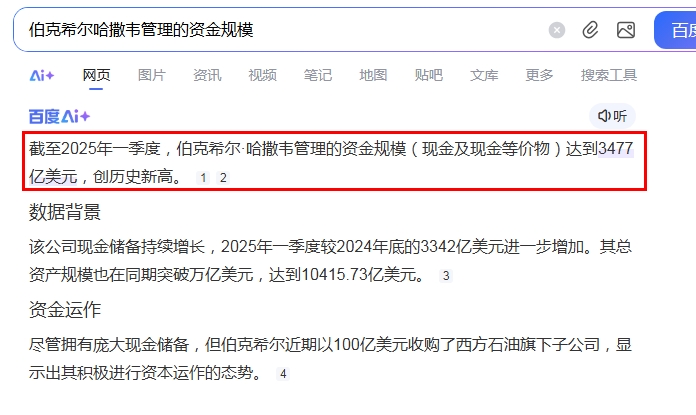This screenshot has height=415, width=696.
Task: Click the blue 百度 search button
Action: [x=675, y=30]
